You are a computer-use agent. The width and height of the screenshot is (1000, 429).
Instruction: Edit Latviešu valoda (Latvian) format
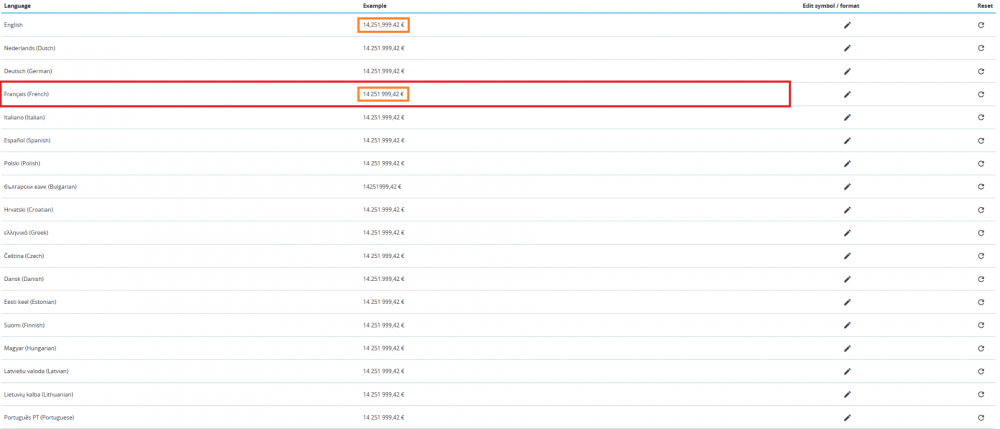[x=847, y=371]
